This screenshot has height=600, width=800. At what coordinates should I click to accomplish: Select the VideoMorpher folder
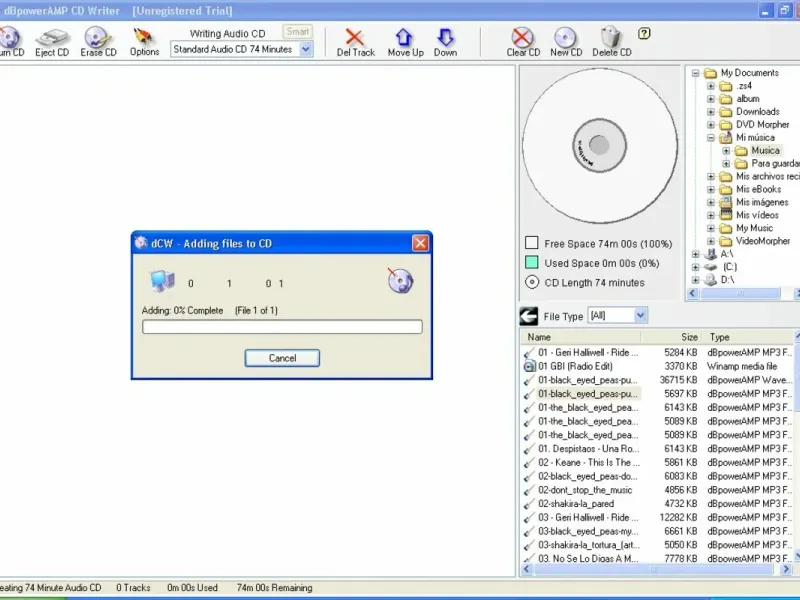pyautogui.click(x=762, y=241)
